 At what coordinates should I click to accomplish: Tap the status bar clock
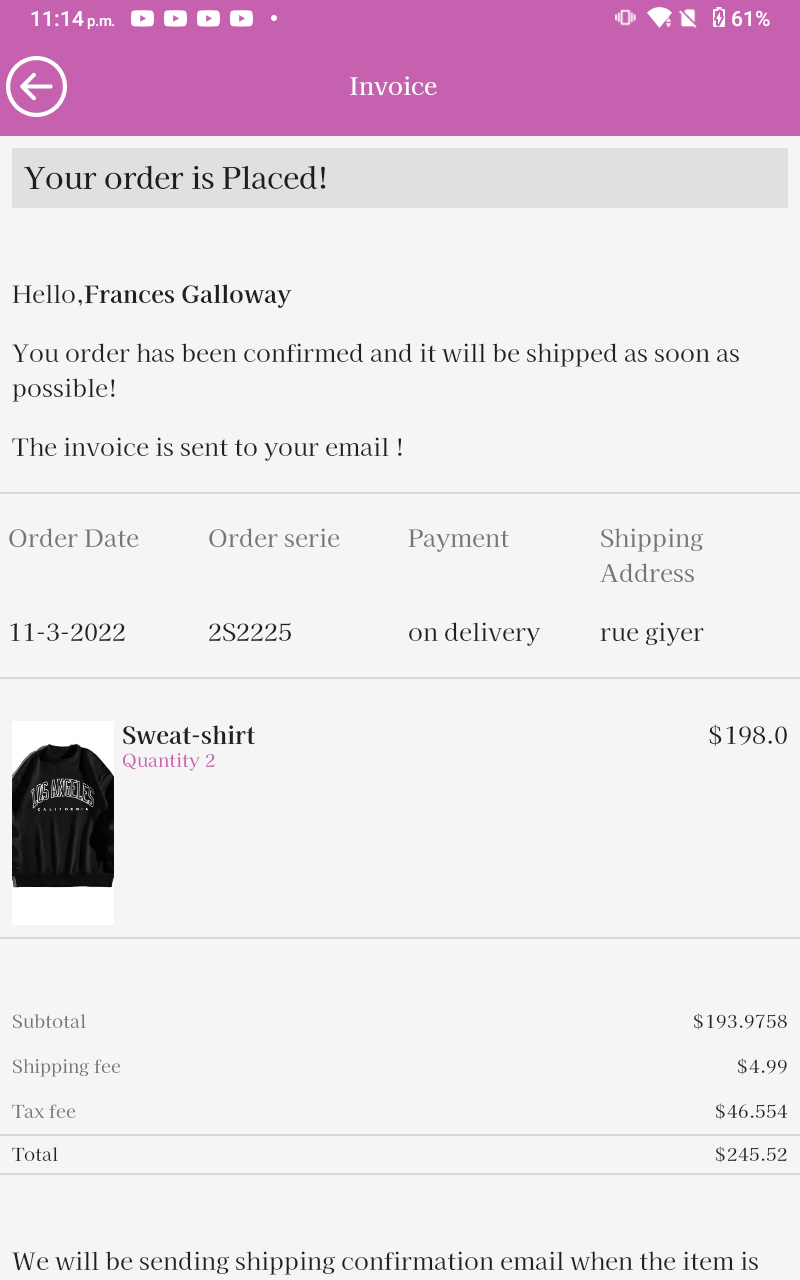72,18
